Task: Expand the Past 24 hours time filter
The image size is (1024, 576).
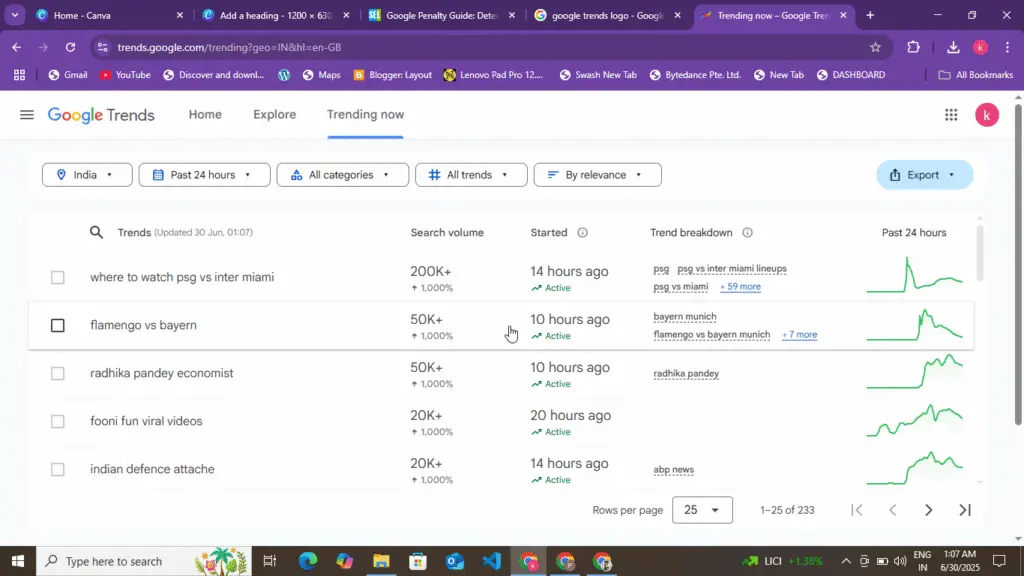Action: (204, 175)
